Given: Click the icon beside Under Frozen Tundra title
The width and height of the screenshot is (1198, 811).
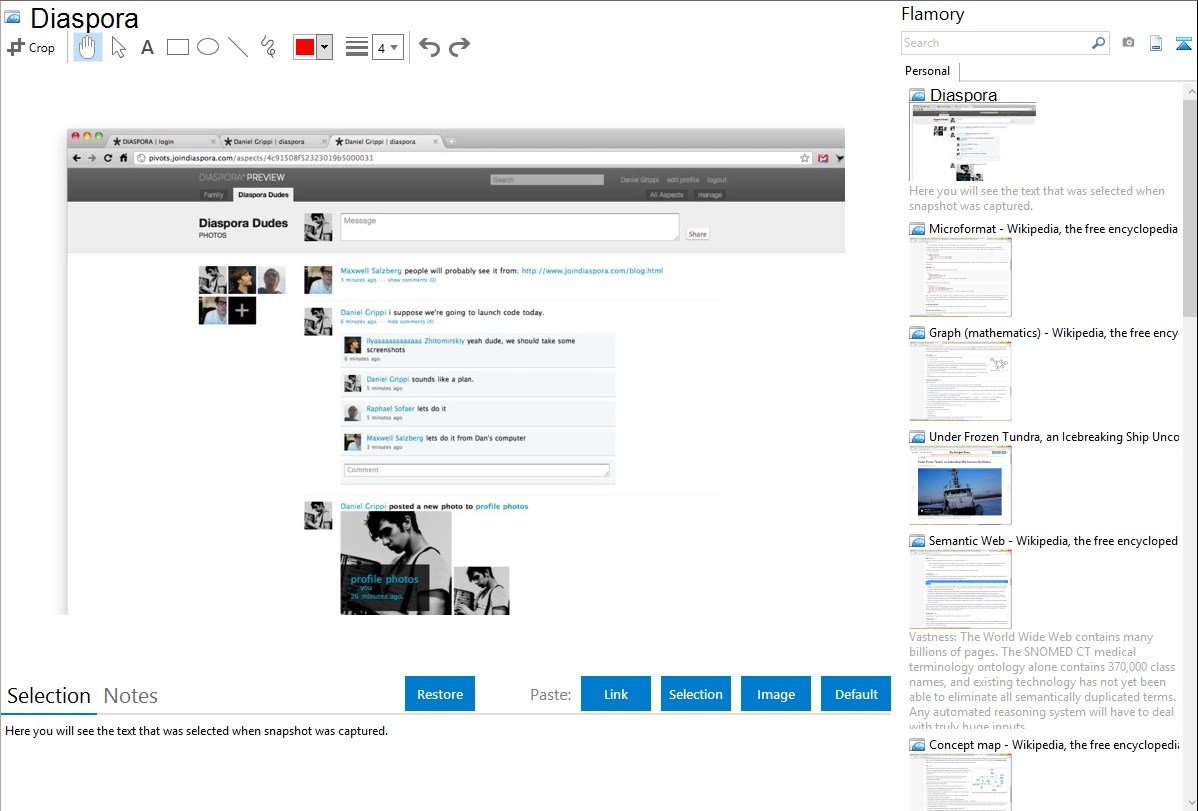Looking at the screenshot, I should point(917,437).
